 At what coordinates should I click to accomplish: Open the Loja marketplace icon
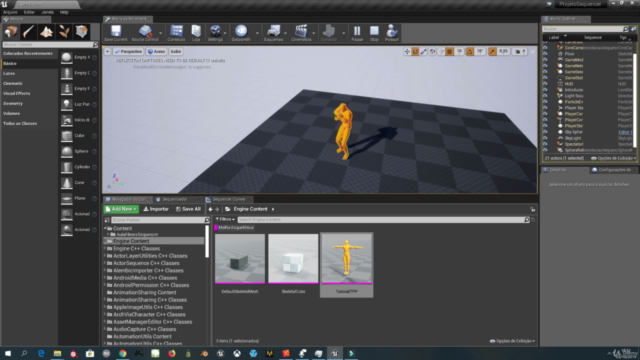(x=196, y=33)
